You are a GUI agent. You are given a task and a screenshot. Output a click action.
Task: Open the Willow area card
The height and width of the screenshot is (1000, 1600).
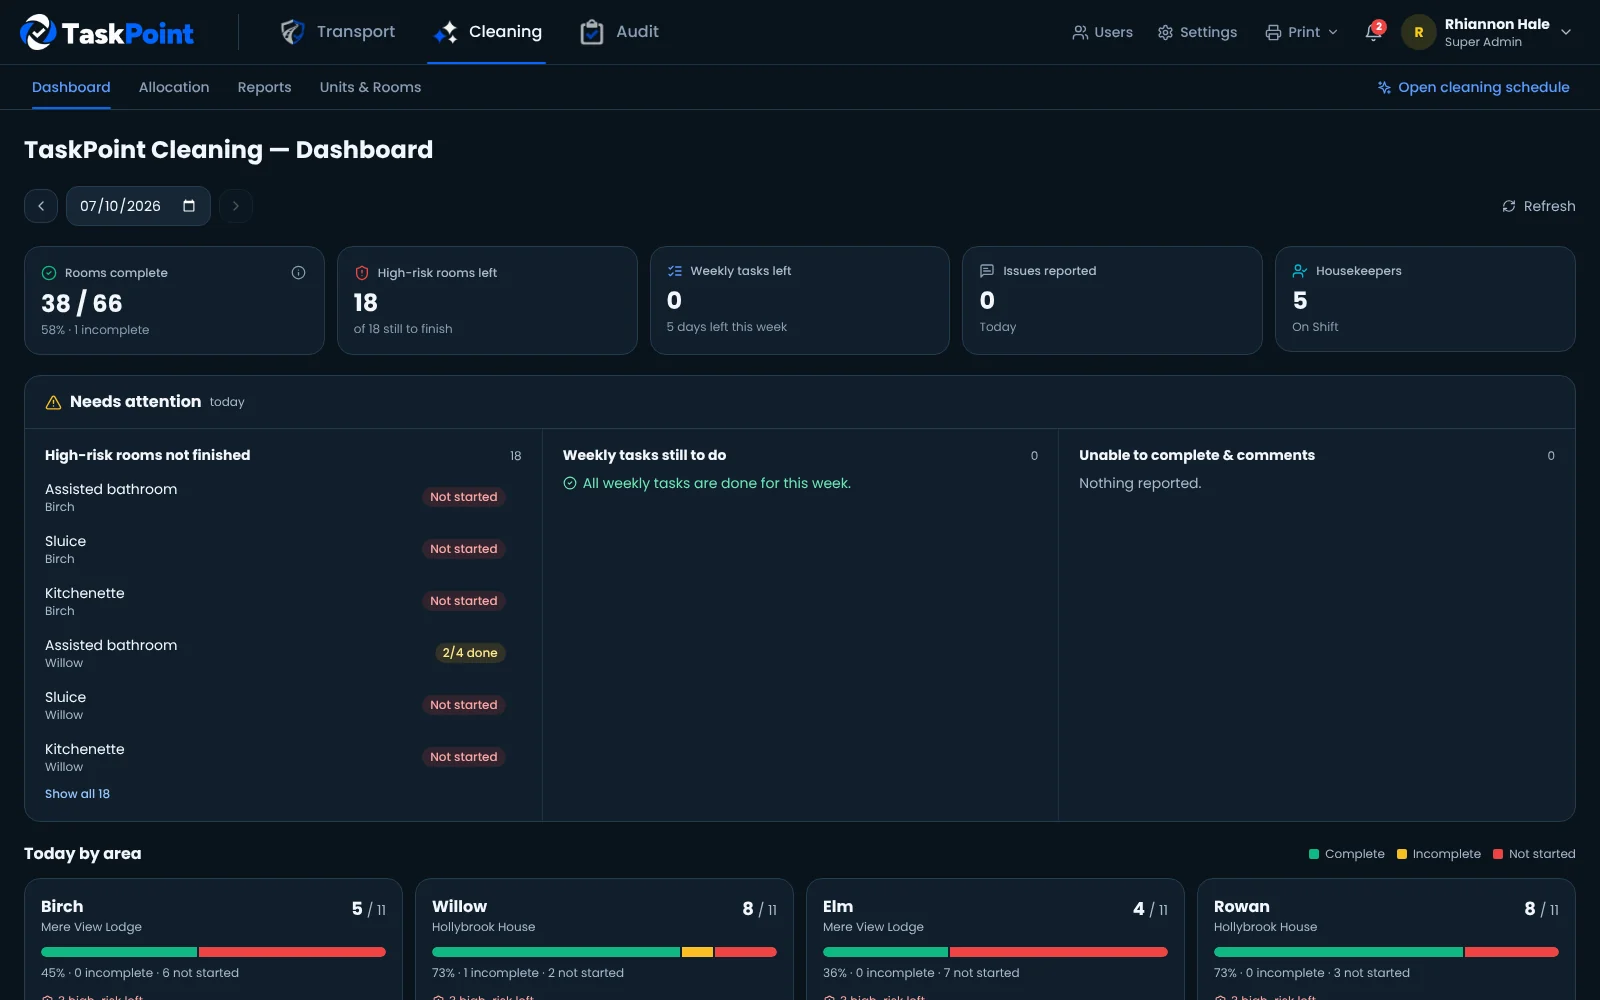pos(604,939)
